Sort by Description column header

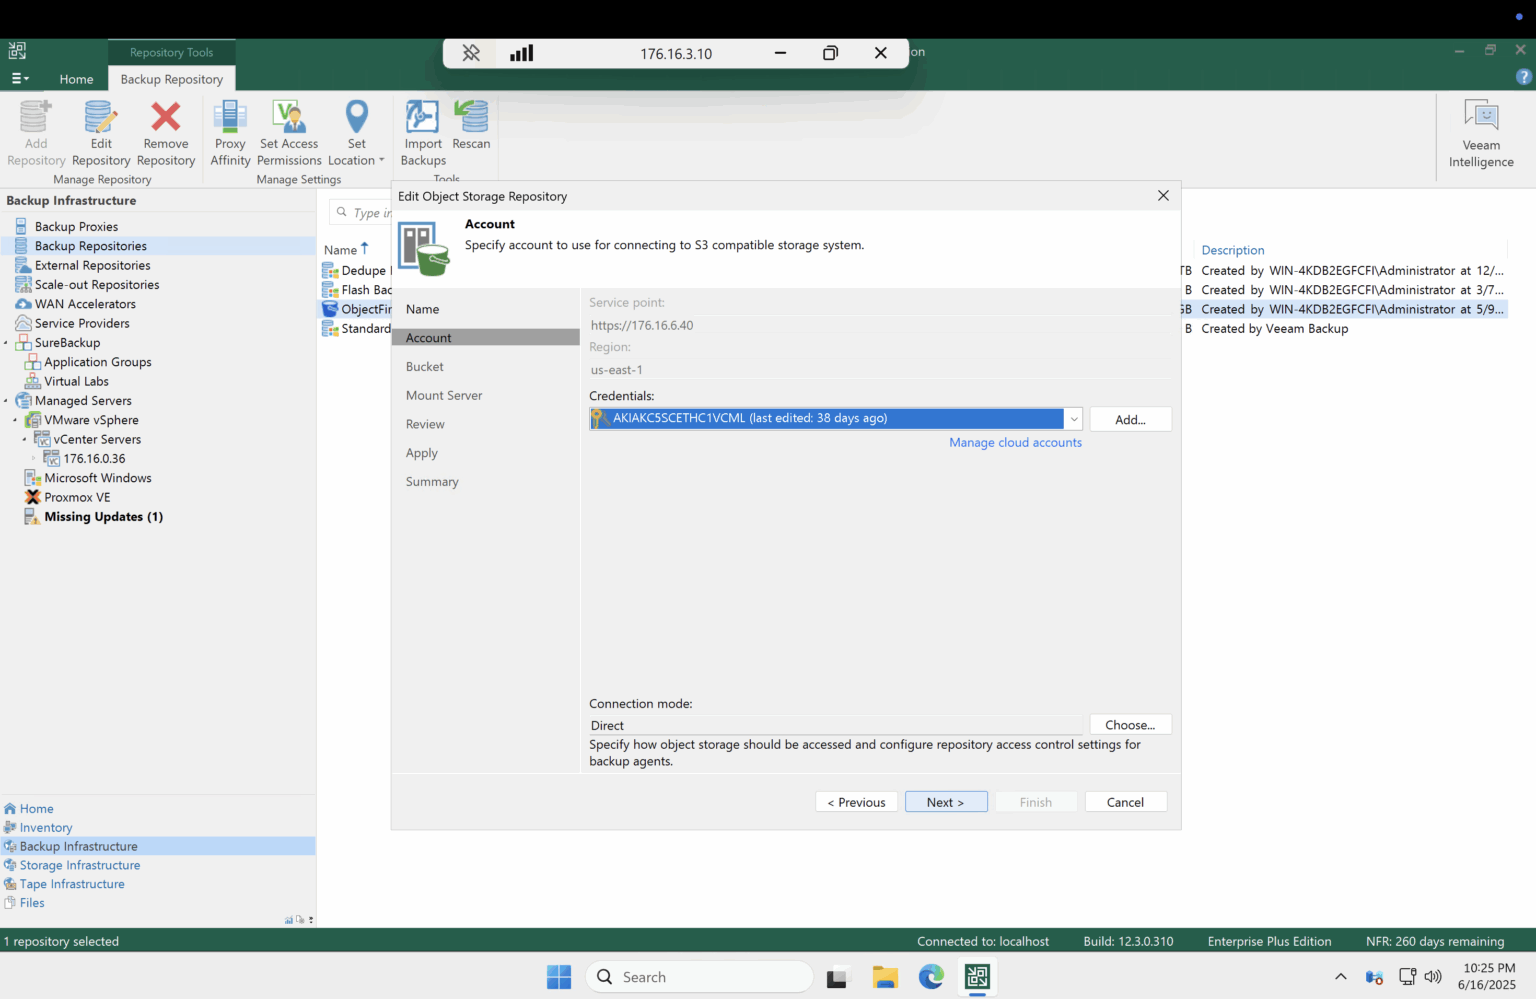[x=1232, y=250]
